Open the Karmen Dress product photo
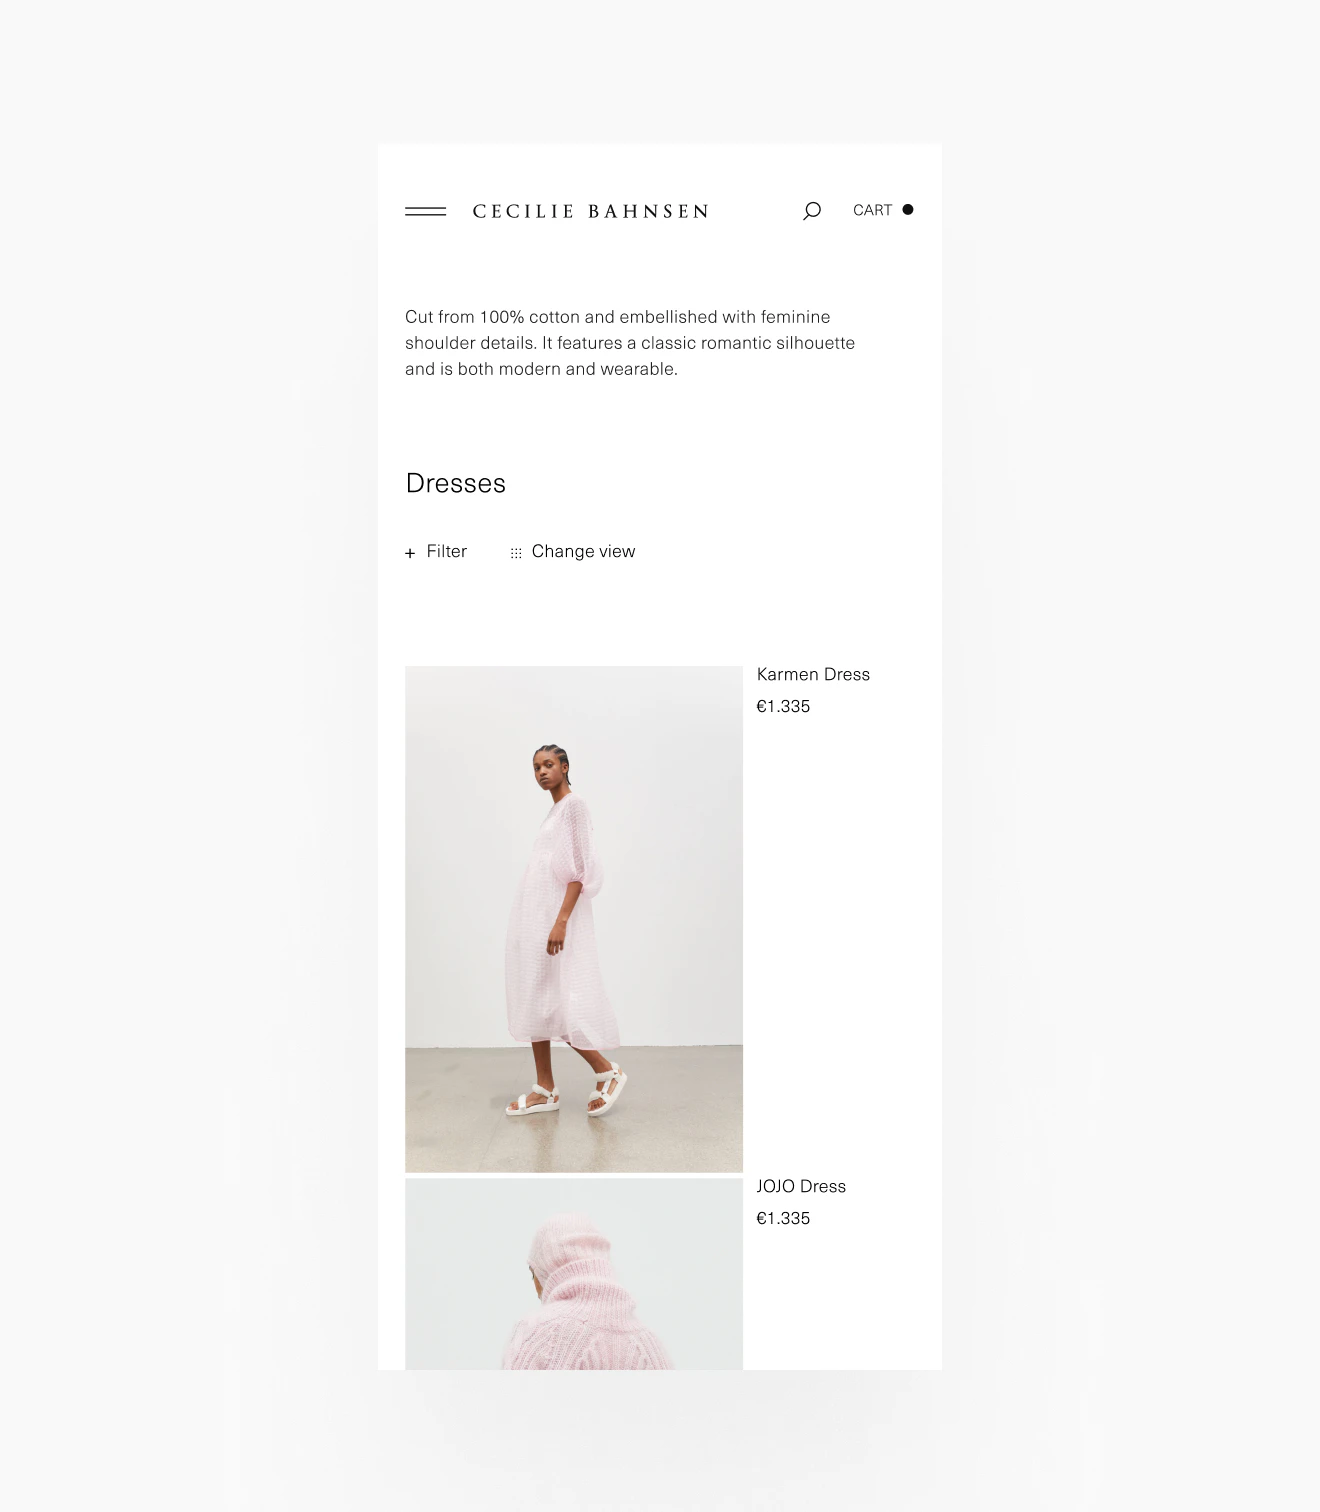Screen dimensions: 1320x1512 pyautogui.click(x=574, y=919)
